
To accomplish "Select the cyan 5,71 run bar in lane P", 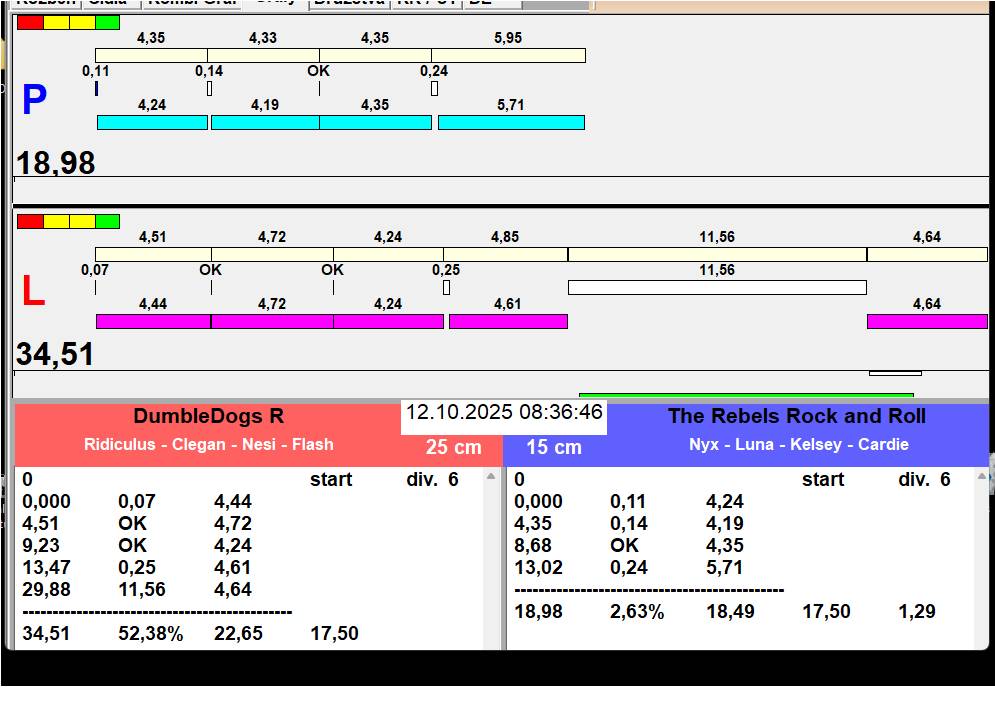I will tap(511, 122).
